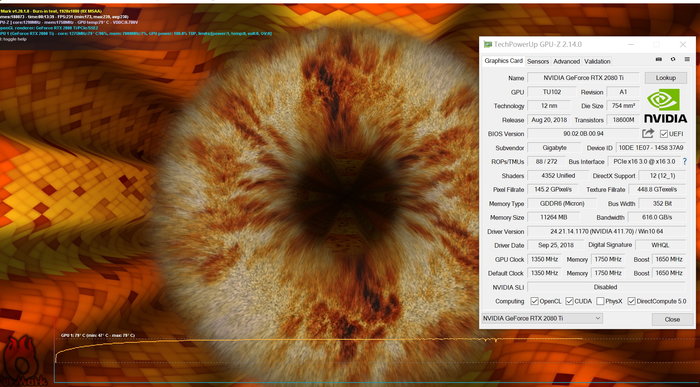Screen dimensions: 700x387
Task: Click the Digital Signature value WHQL
Action: (660, 245)
